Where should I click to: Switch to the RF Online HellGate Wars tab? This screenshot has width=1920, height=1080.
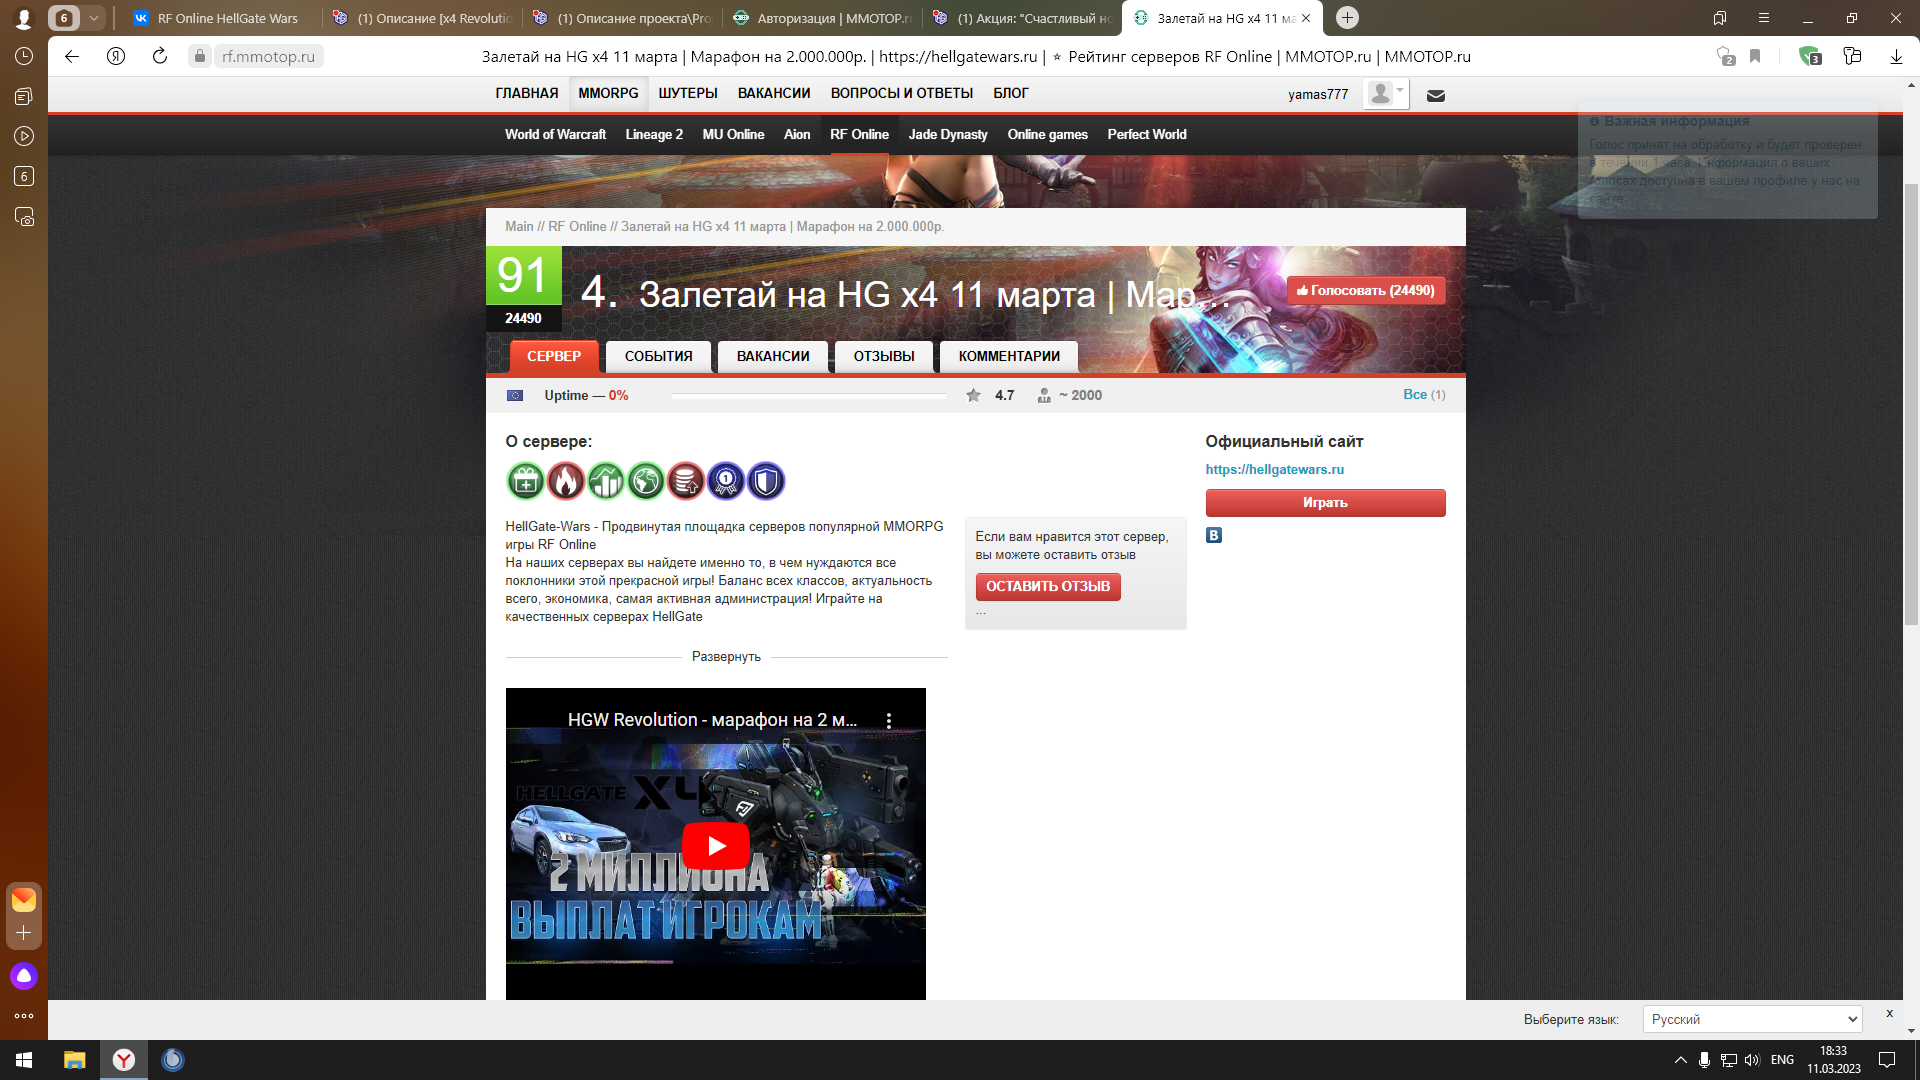tap(220, 18)
